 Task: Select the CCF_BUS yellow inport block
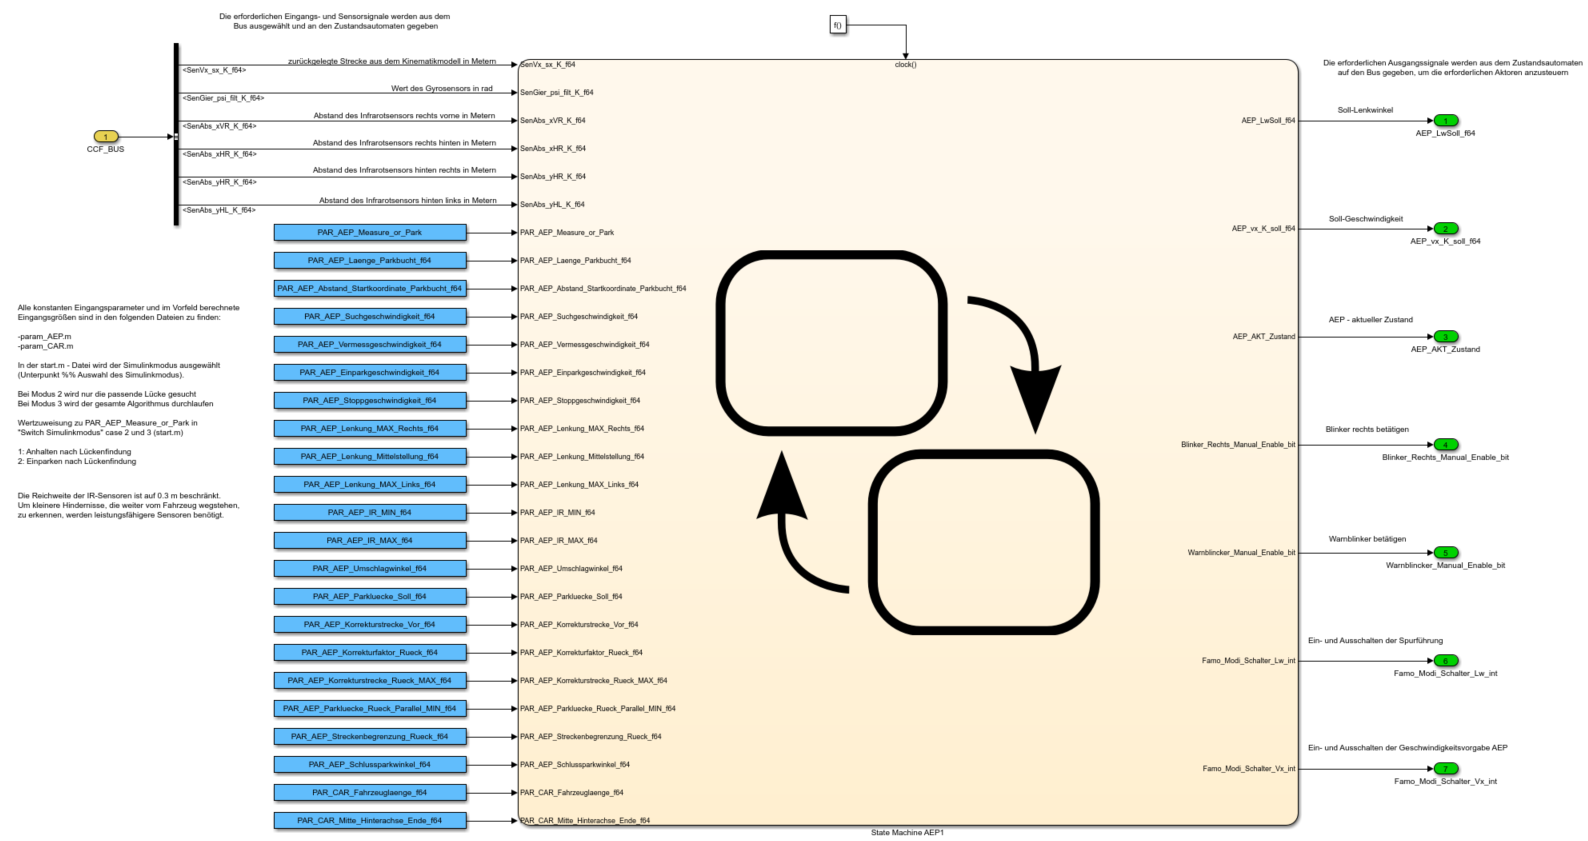point(106,137)
